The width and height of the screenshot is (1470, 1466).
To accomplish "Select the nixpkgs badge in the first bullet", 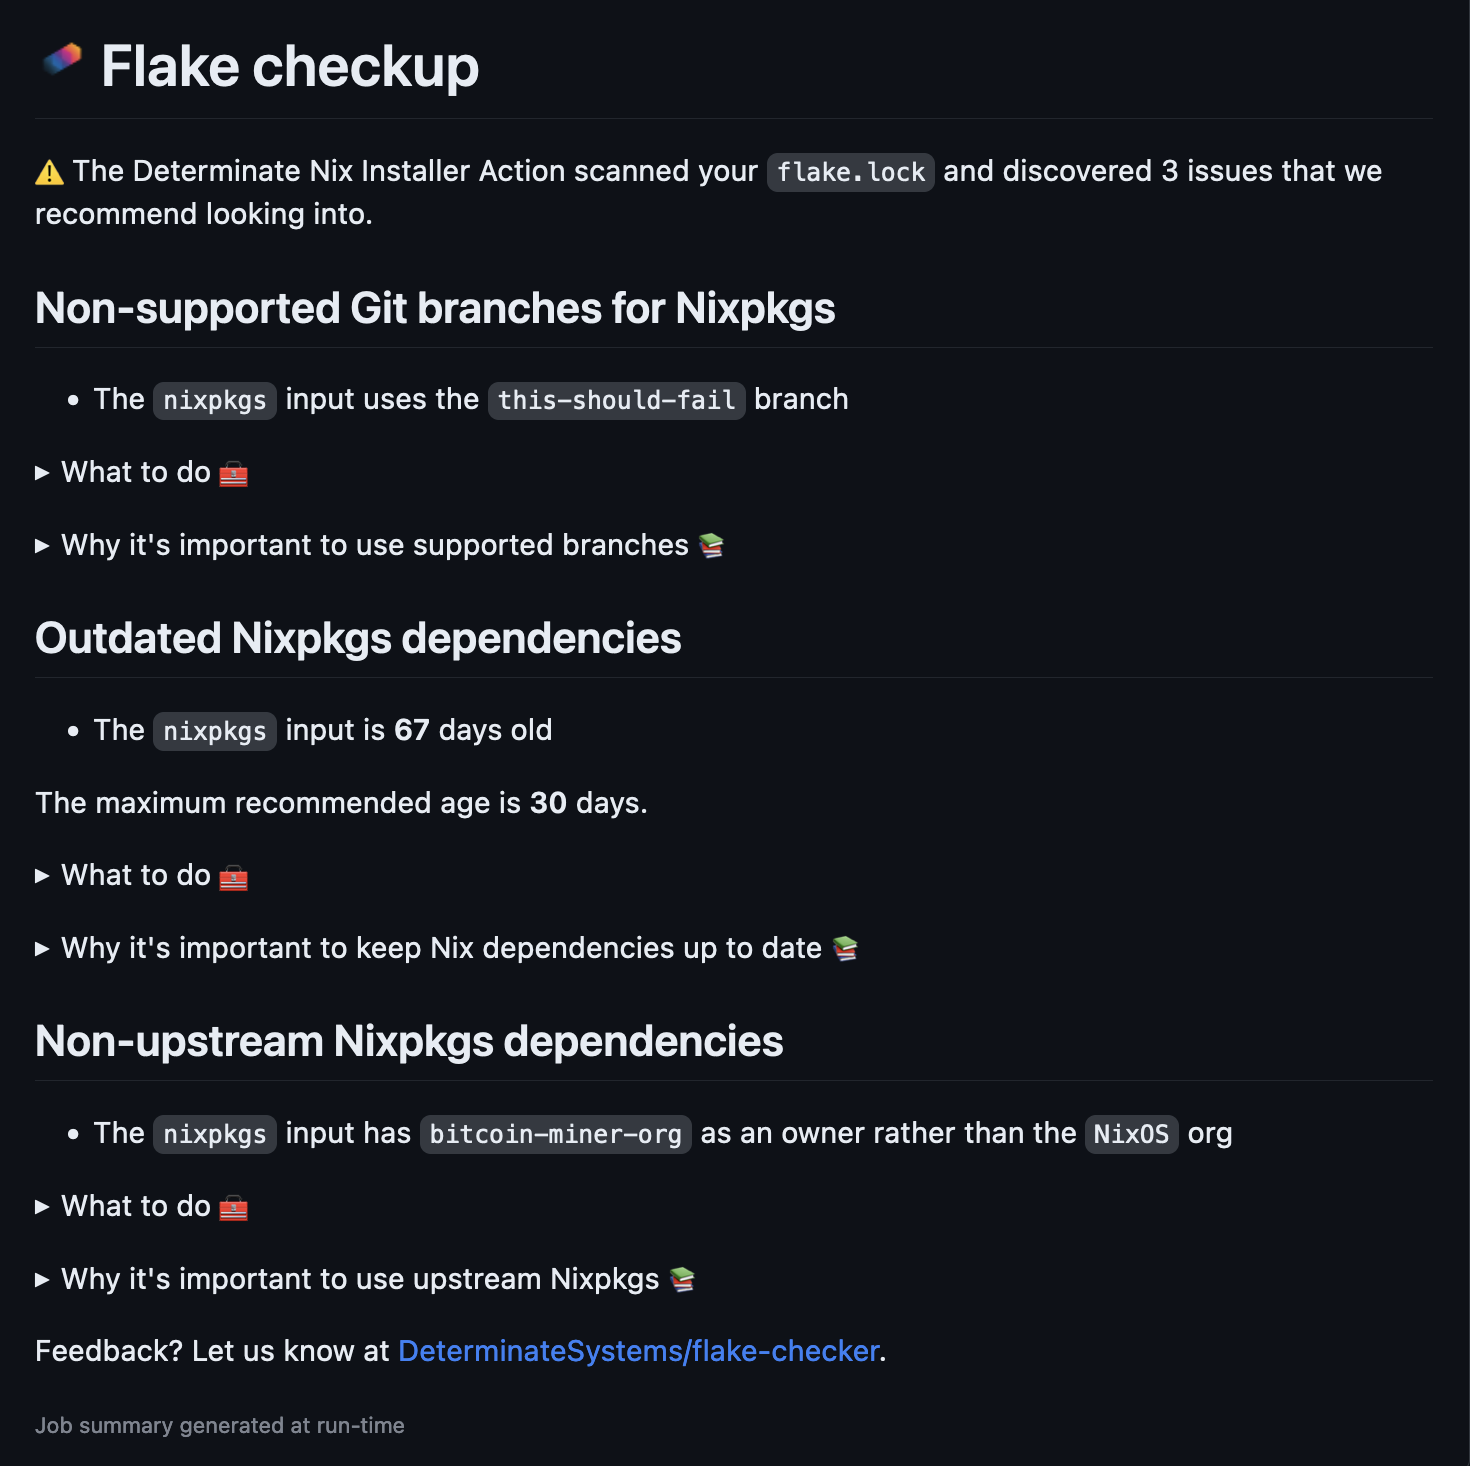I will 214,400.
